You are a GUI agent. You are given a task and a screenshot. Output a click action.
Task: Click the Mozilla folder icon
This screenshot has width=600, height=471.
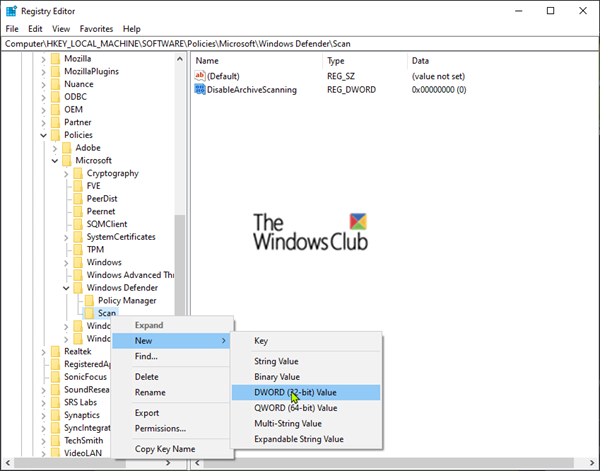tap(55, 59)
